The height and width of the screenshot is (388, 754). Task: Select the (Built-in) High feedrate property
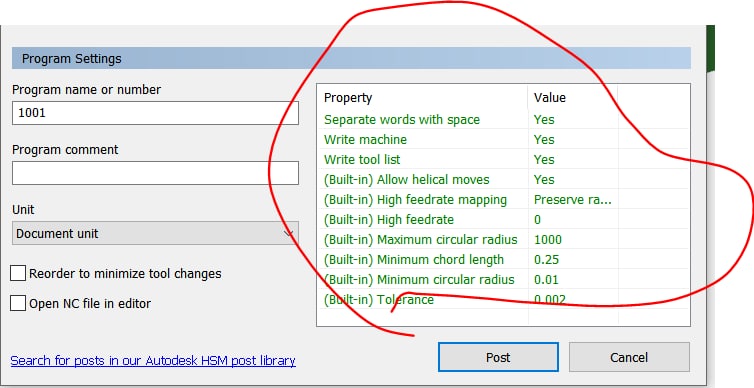click(389, 220)
